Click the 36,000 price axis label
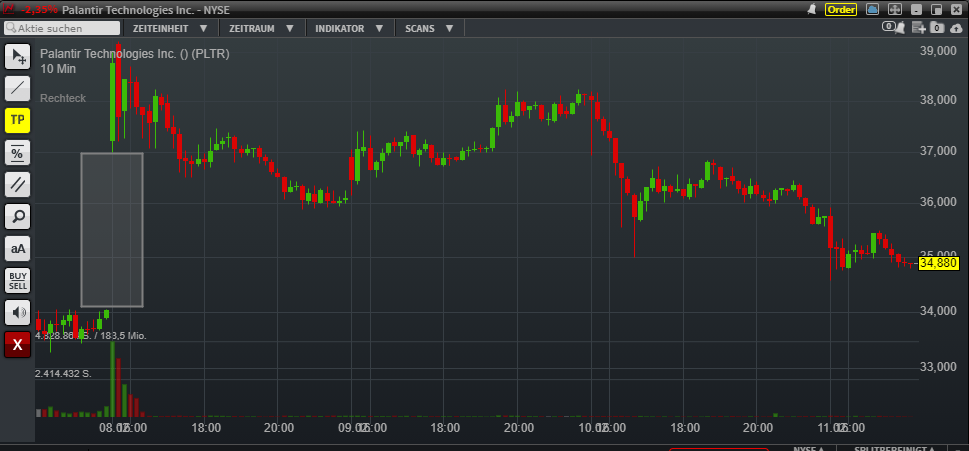The image size is (969, 451). 939,203
